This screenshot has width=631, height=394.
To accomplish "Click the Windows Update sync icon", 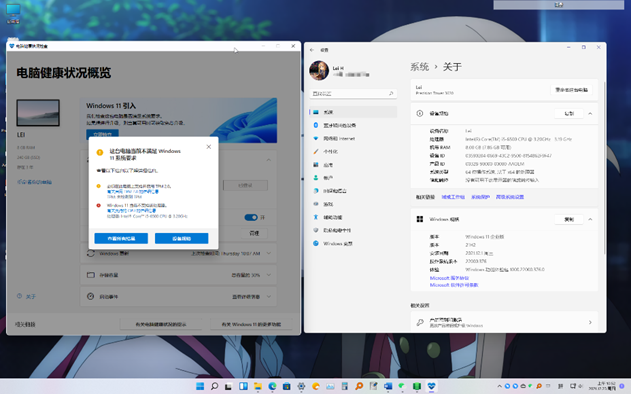I will pos(91,254).
